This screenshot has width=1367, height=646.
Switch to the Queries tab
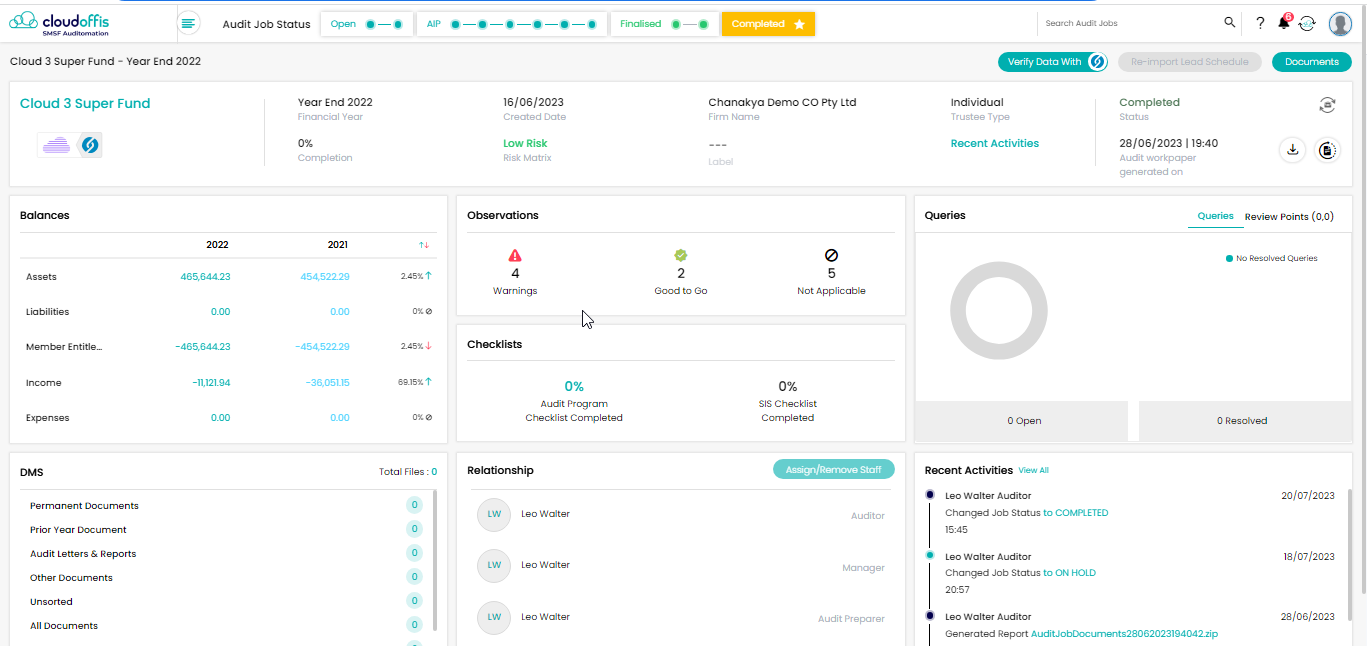tap(1215, 216)
